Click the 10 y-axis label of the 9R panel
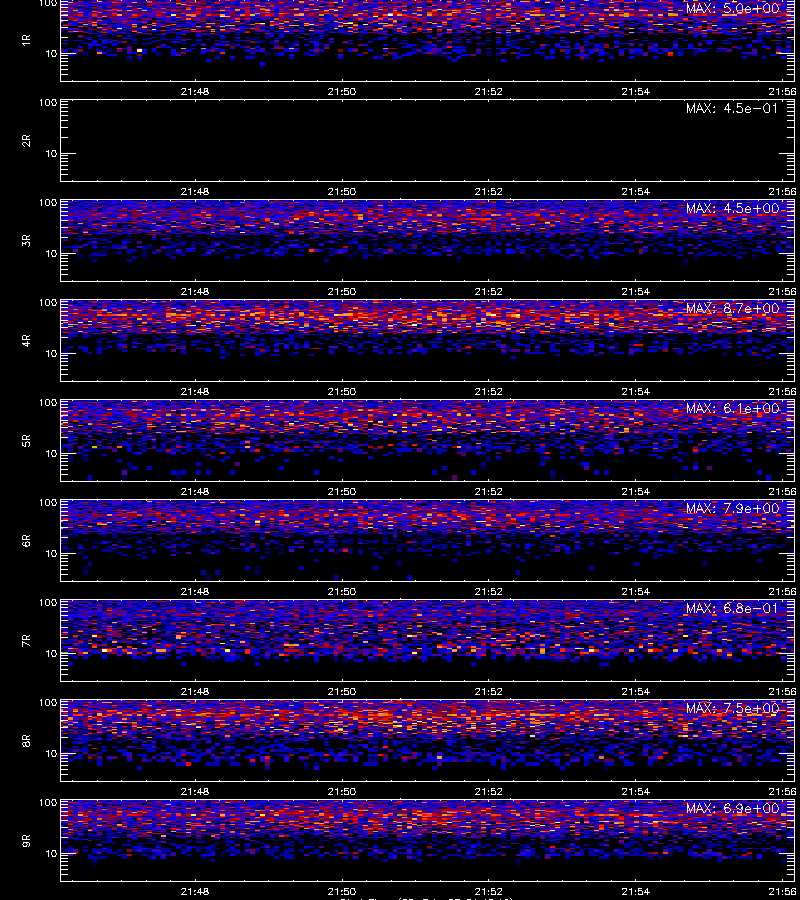Viewport: 800px width, 900px height. (51, 854)
